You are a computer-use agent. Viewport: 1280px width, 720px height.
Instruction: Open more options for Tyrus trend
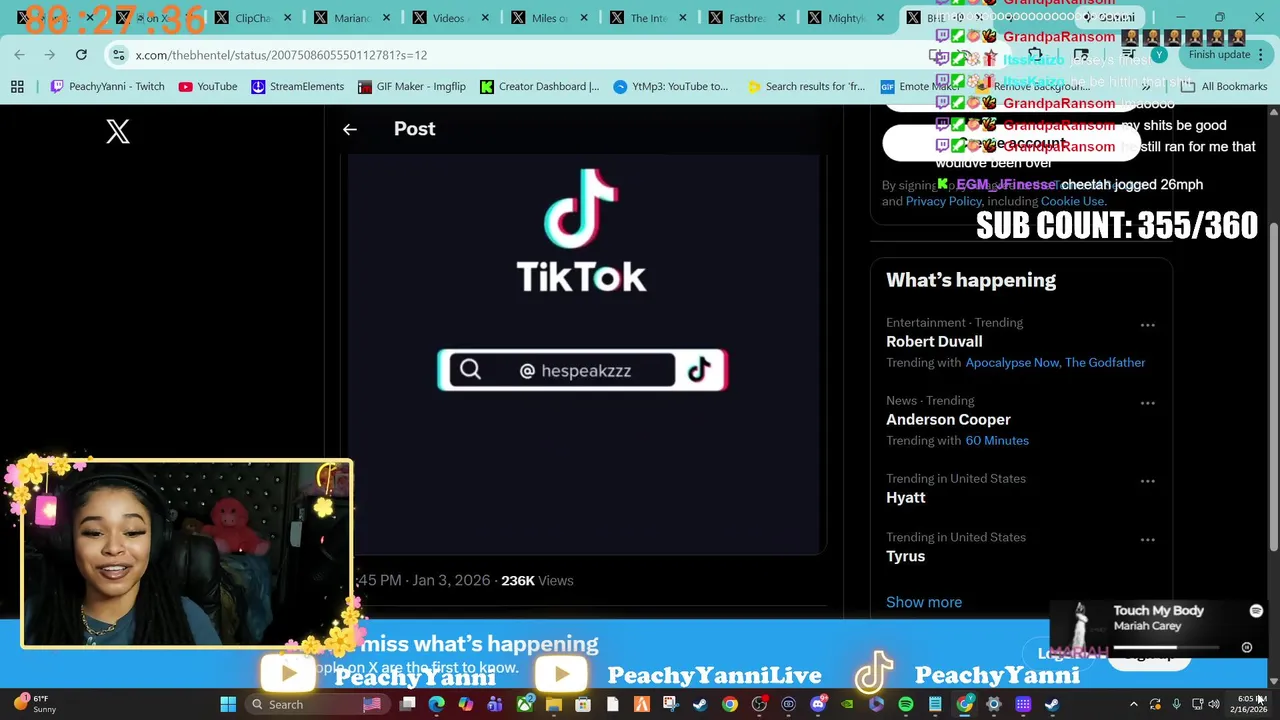[x=1147, y=540]
